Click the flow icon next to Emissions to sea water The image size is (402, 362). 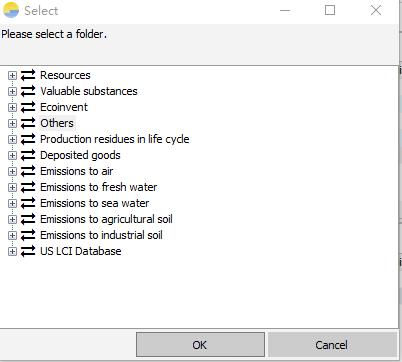[x=28, y=203]
